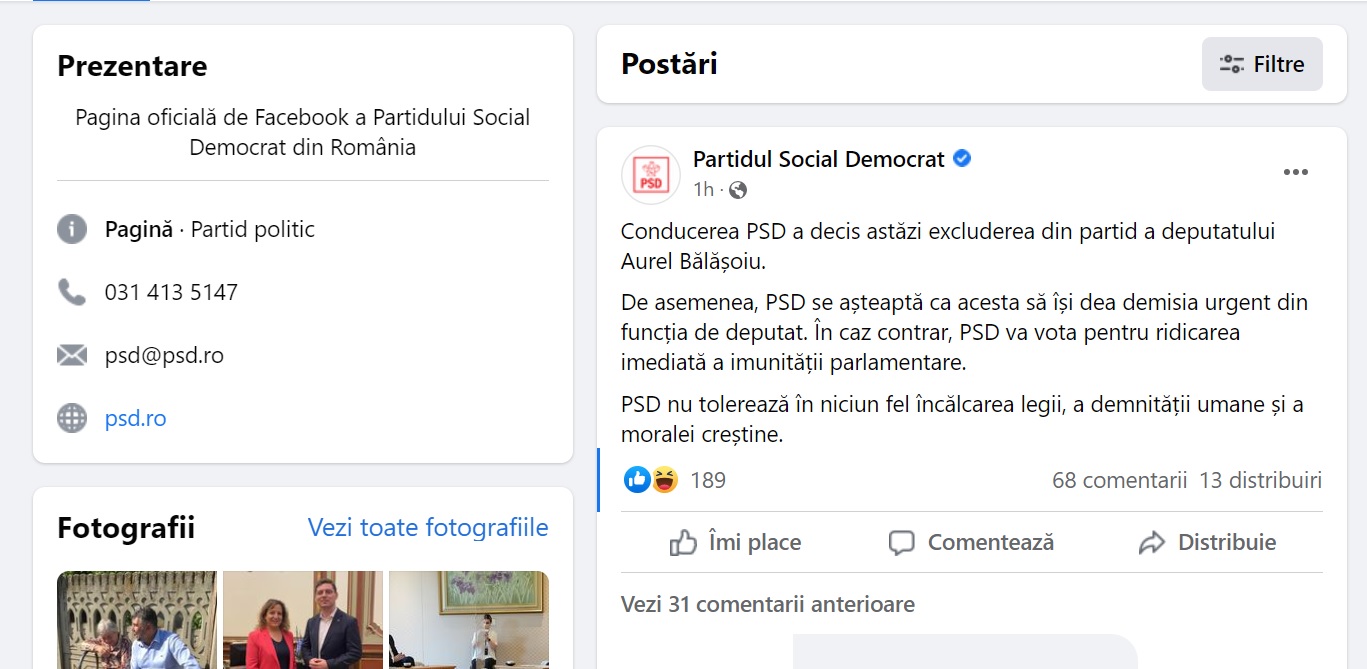The height and width of the screenshot is (669, 1367).
Task: Click the like reaction emoji icon
Action: [x=637, y=480]
